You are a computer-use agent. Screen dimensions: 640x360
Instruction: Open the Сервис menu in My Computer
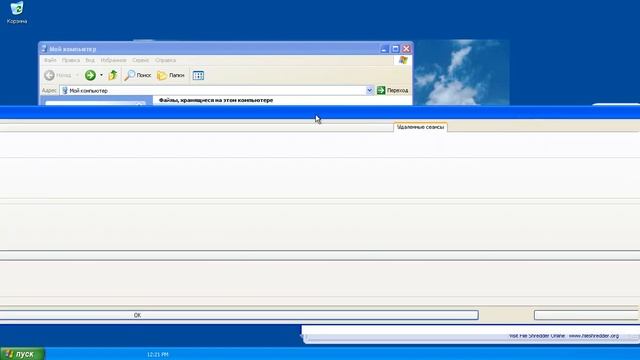(x=140, y=60)
